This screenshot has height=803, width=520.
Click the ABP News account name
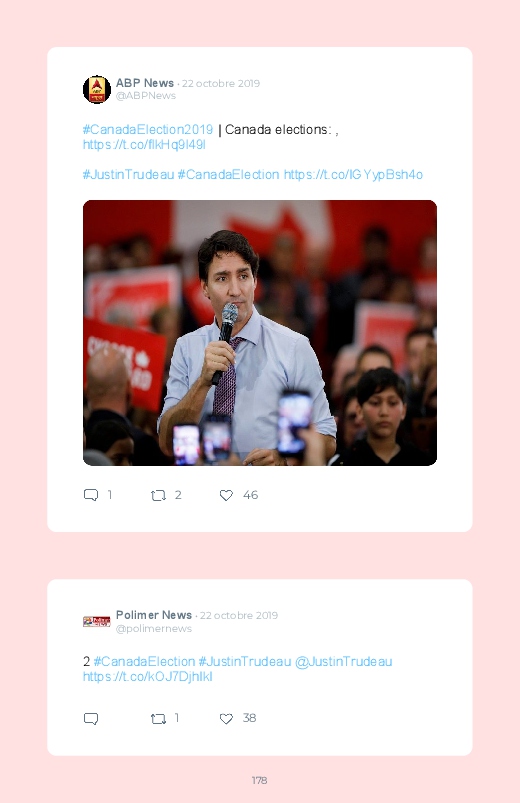click(x=145, y=83)
